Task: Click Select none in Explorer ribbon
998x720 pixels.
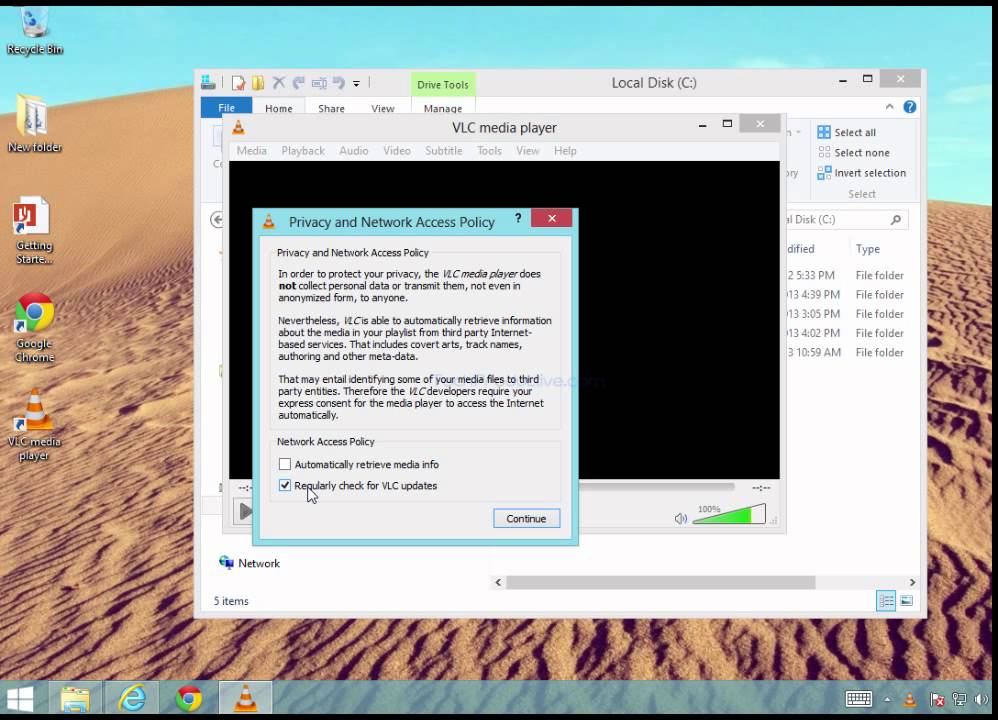Action: tap(854, 153)
